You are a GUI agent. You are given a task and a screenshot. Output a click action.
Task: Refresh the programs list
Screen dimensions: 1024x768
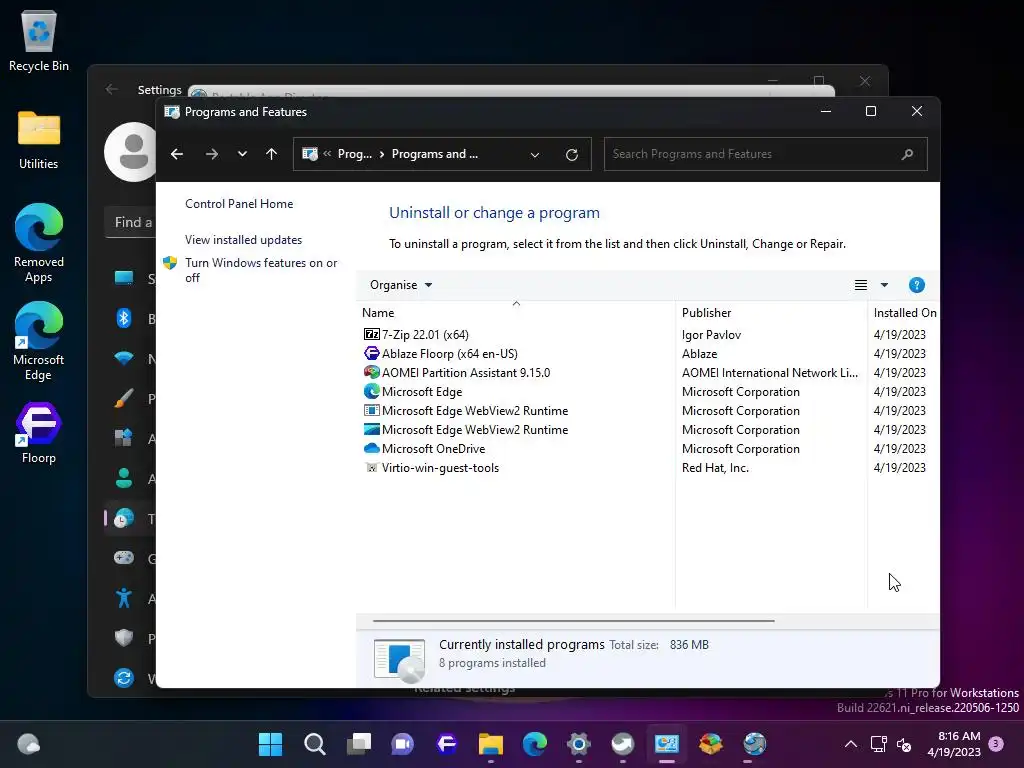tap(571, 155)
